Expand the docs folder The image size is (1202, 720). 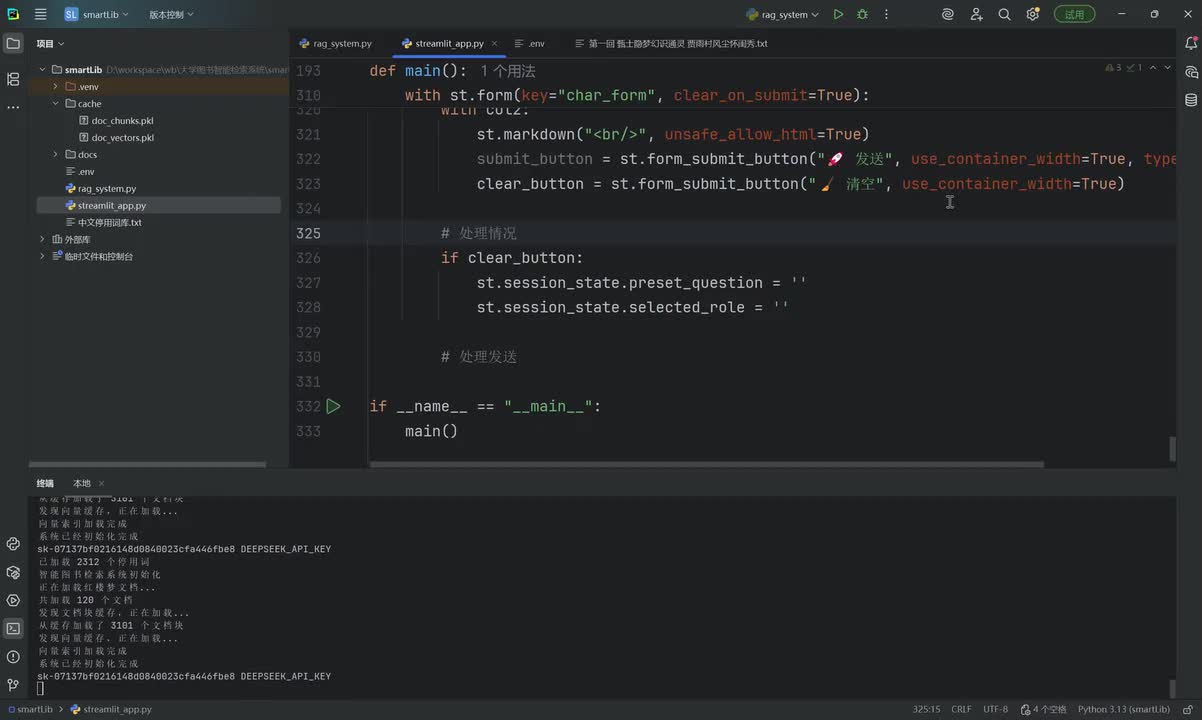point(56,155)
